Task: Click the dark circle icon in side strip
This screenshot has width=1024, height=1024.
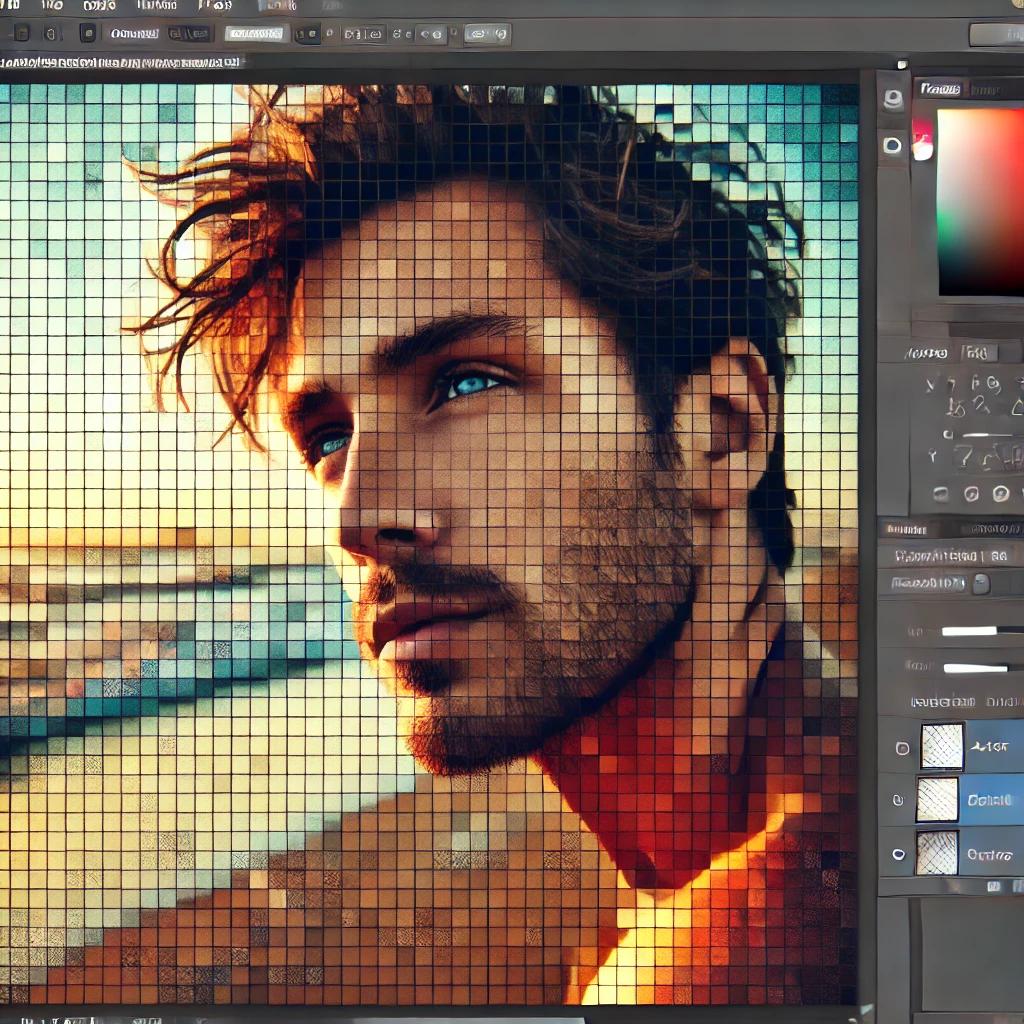Action: pos(892,145)
